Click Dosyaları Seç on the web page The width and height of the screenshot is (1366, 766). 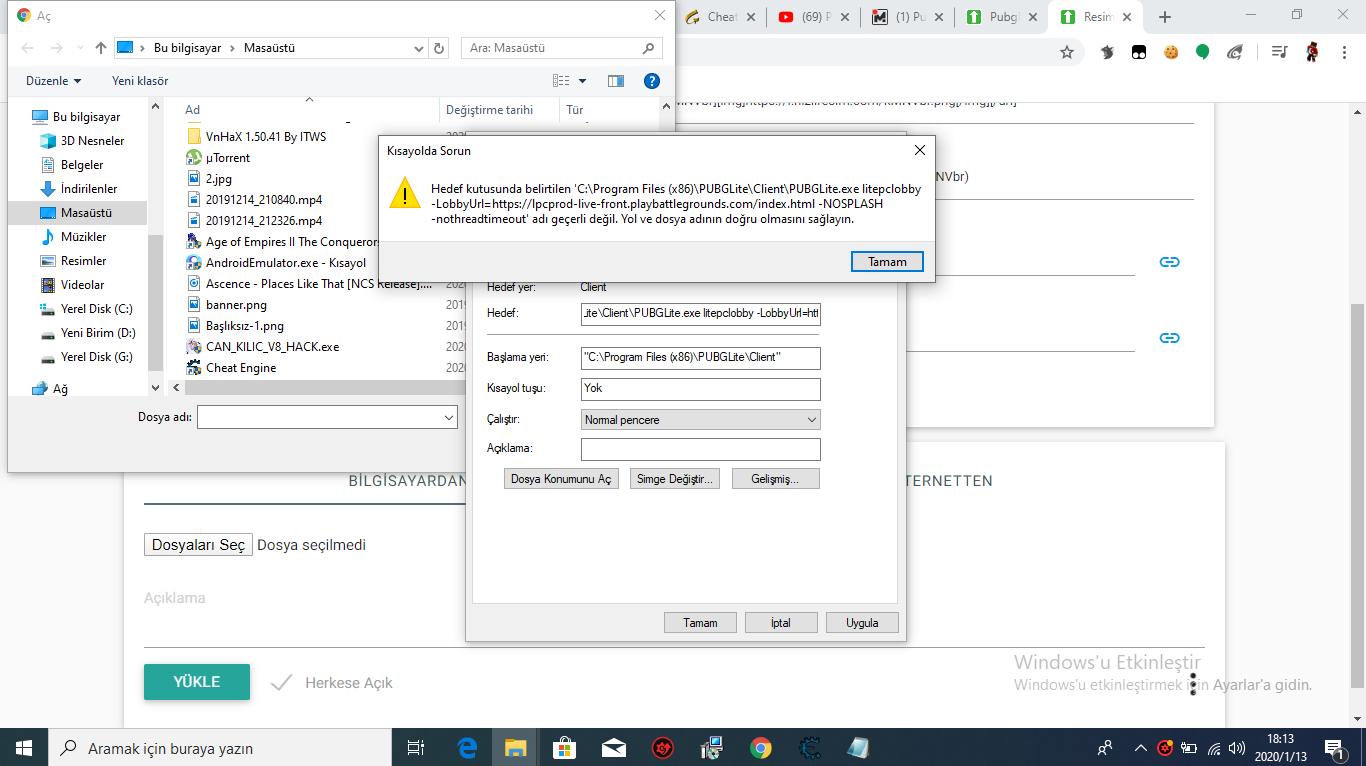[198, 545]
